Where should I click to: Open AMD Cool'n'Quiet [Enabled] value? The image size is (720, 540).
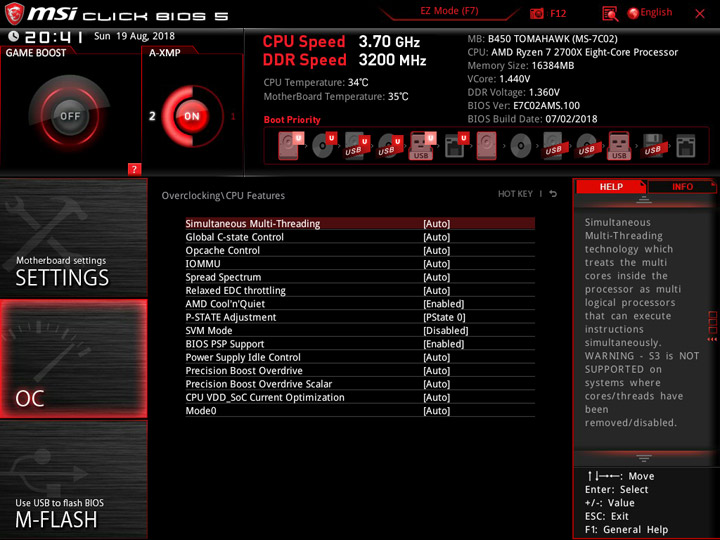point(444,304)
